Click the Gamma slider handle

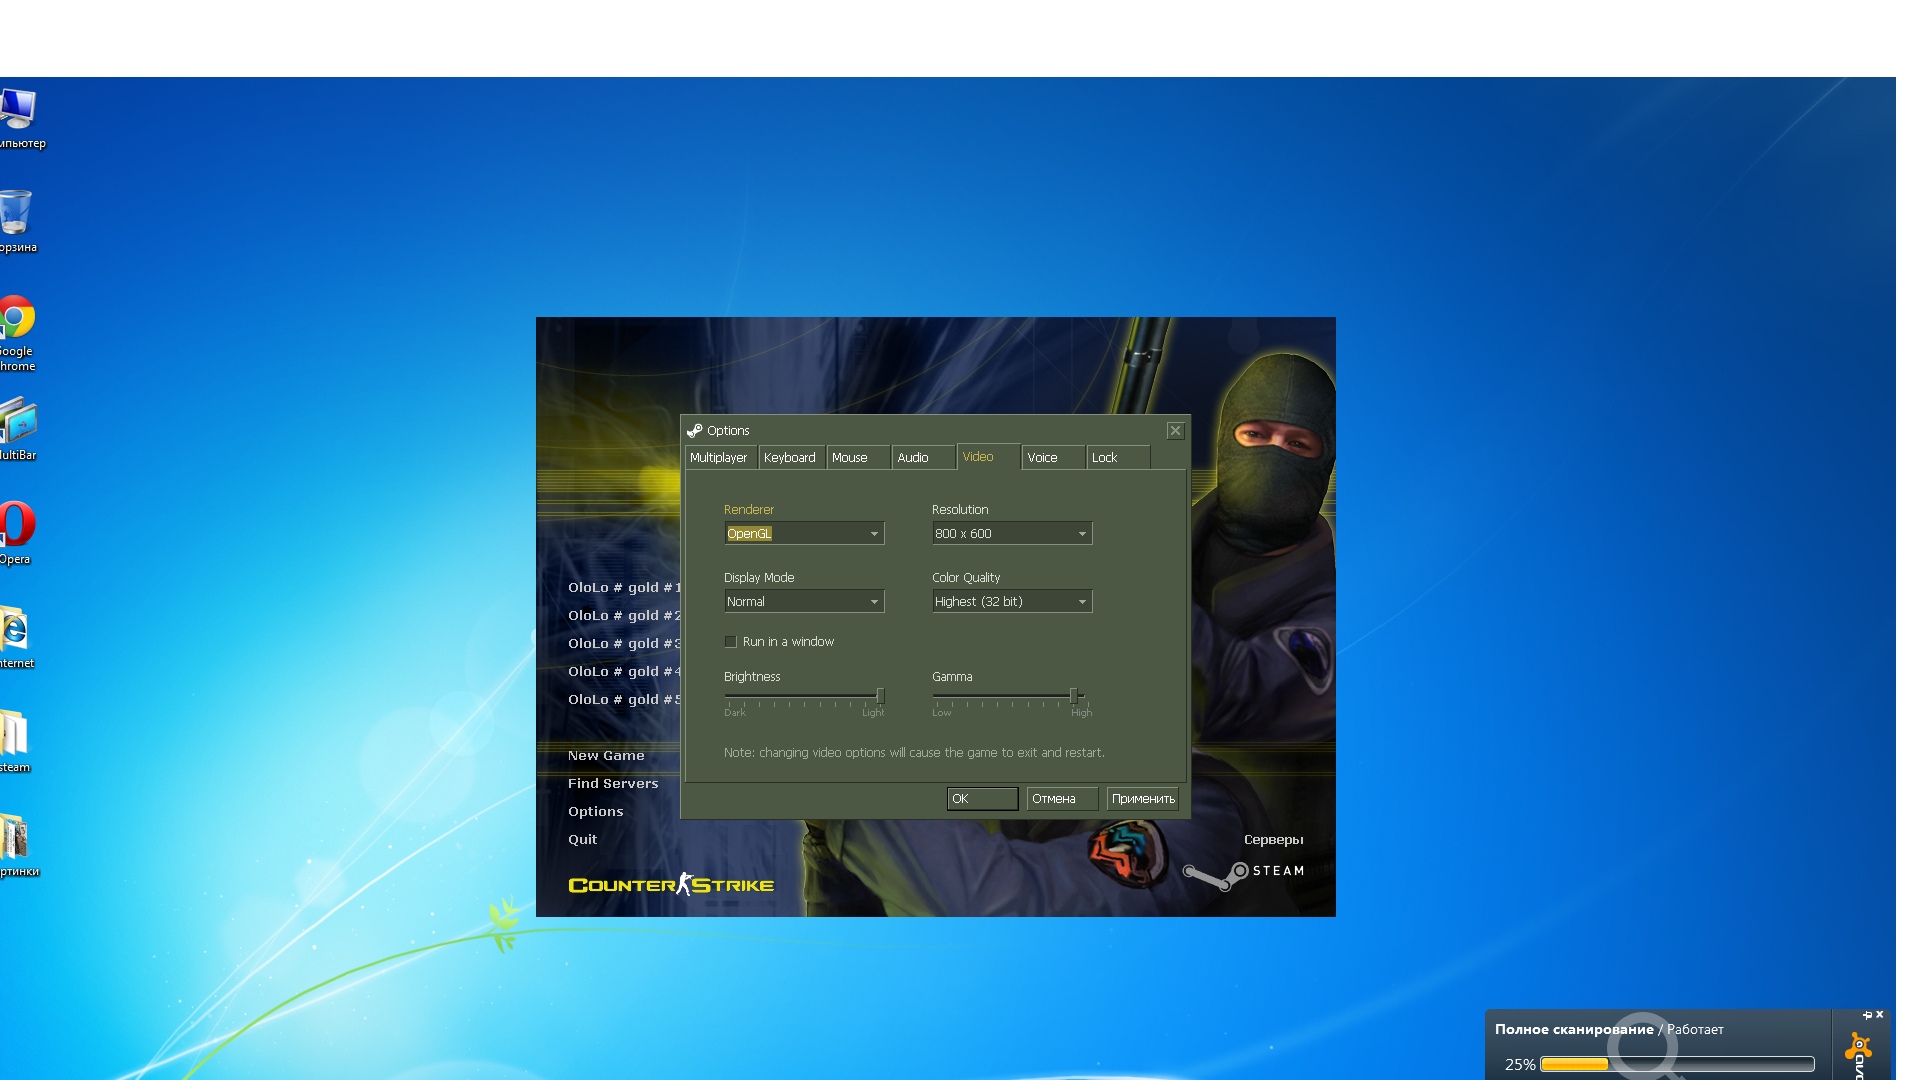click(x=1073, y=696)
